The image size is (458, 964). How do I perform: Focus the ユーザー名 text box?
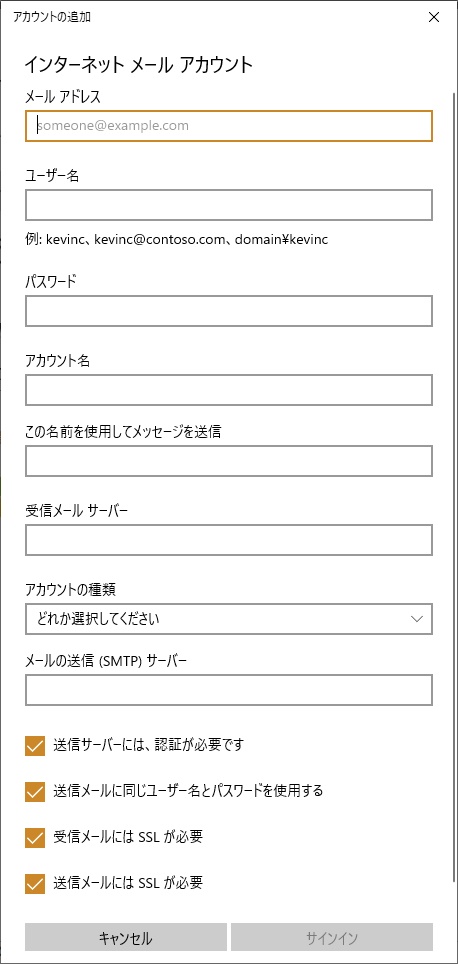click(x=229, y=205)
